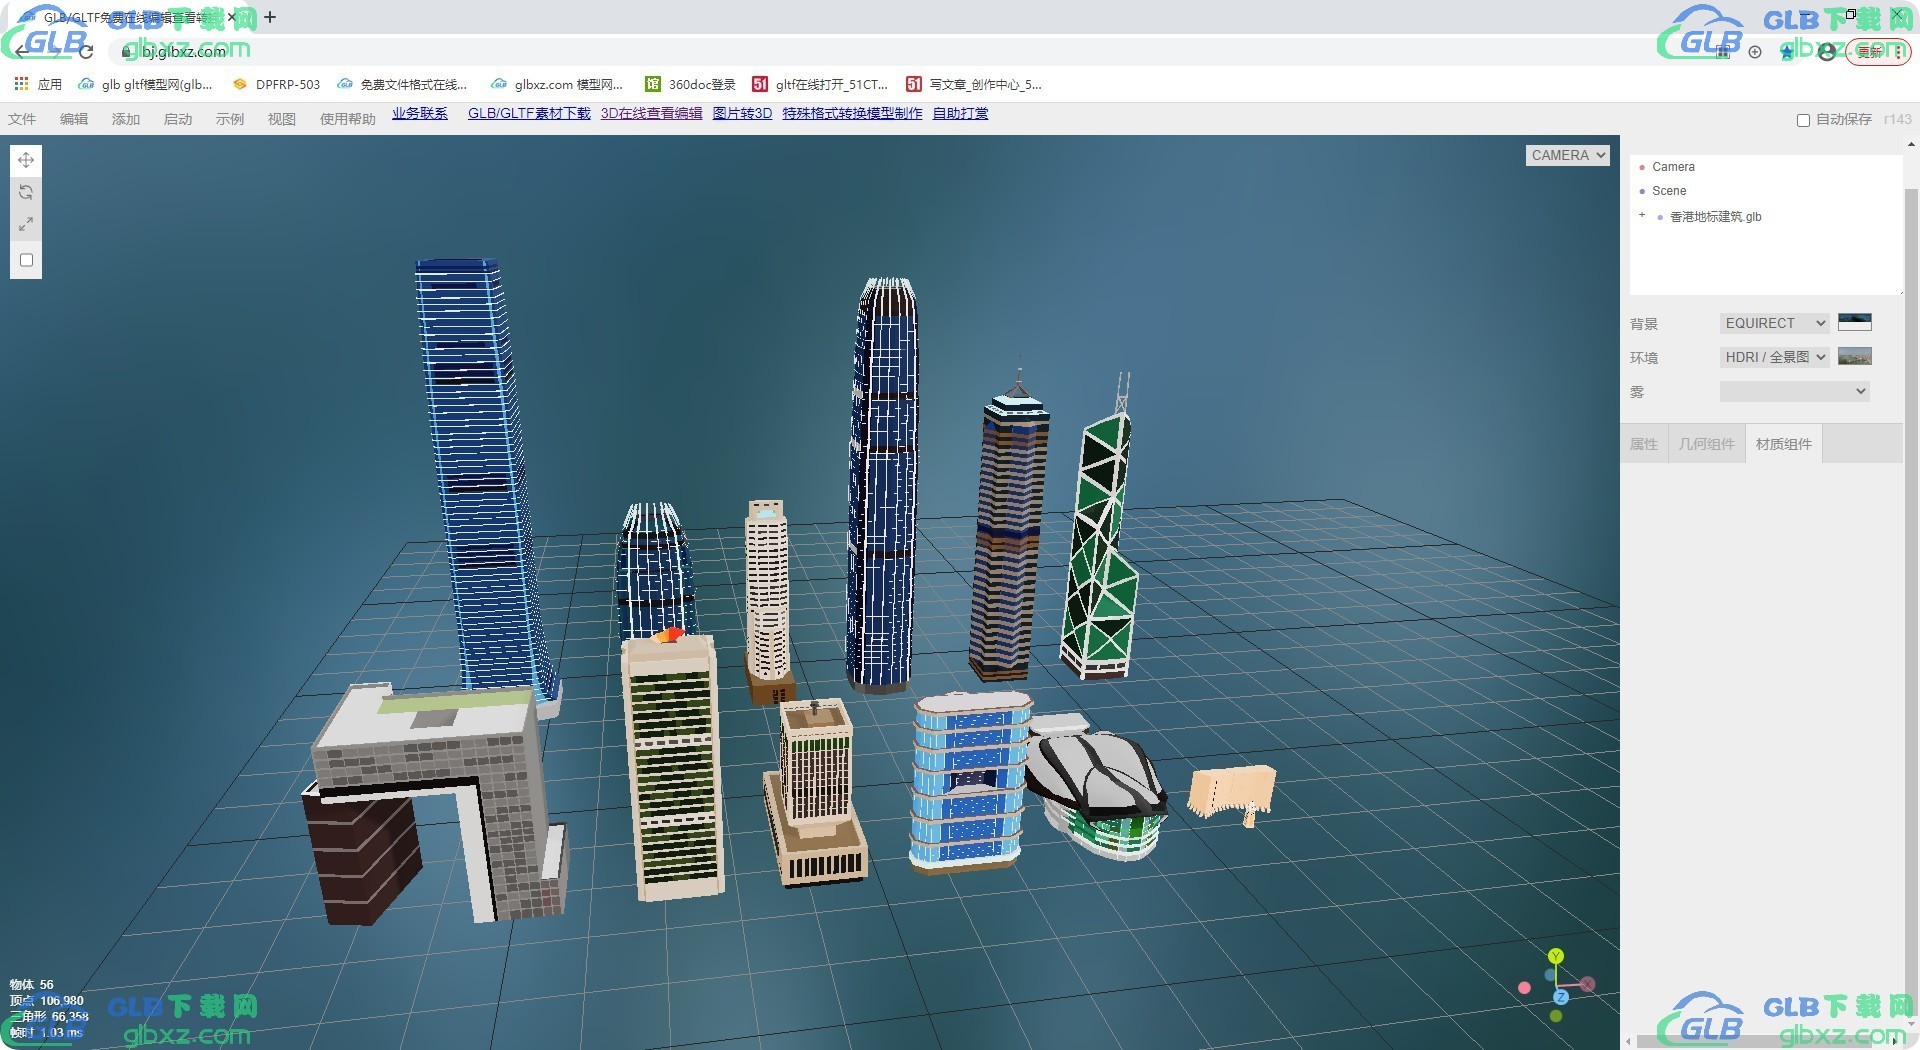1920x1050 pixels.
Task: Open the glb gltf模型网 bookmark
Action: 146,84
